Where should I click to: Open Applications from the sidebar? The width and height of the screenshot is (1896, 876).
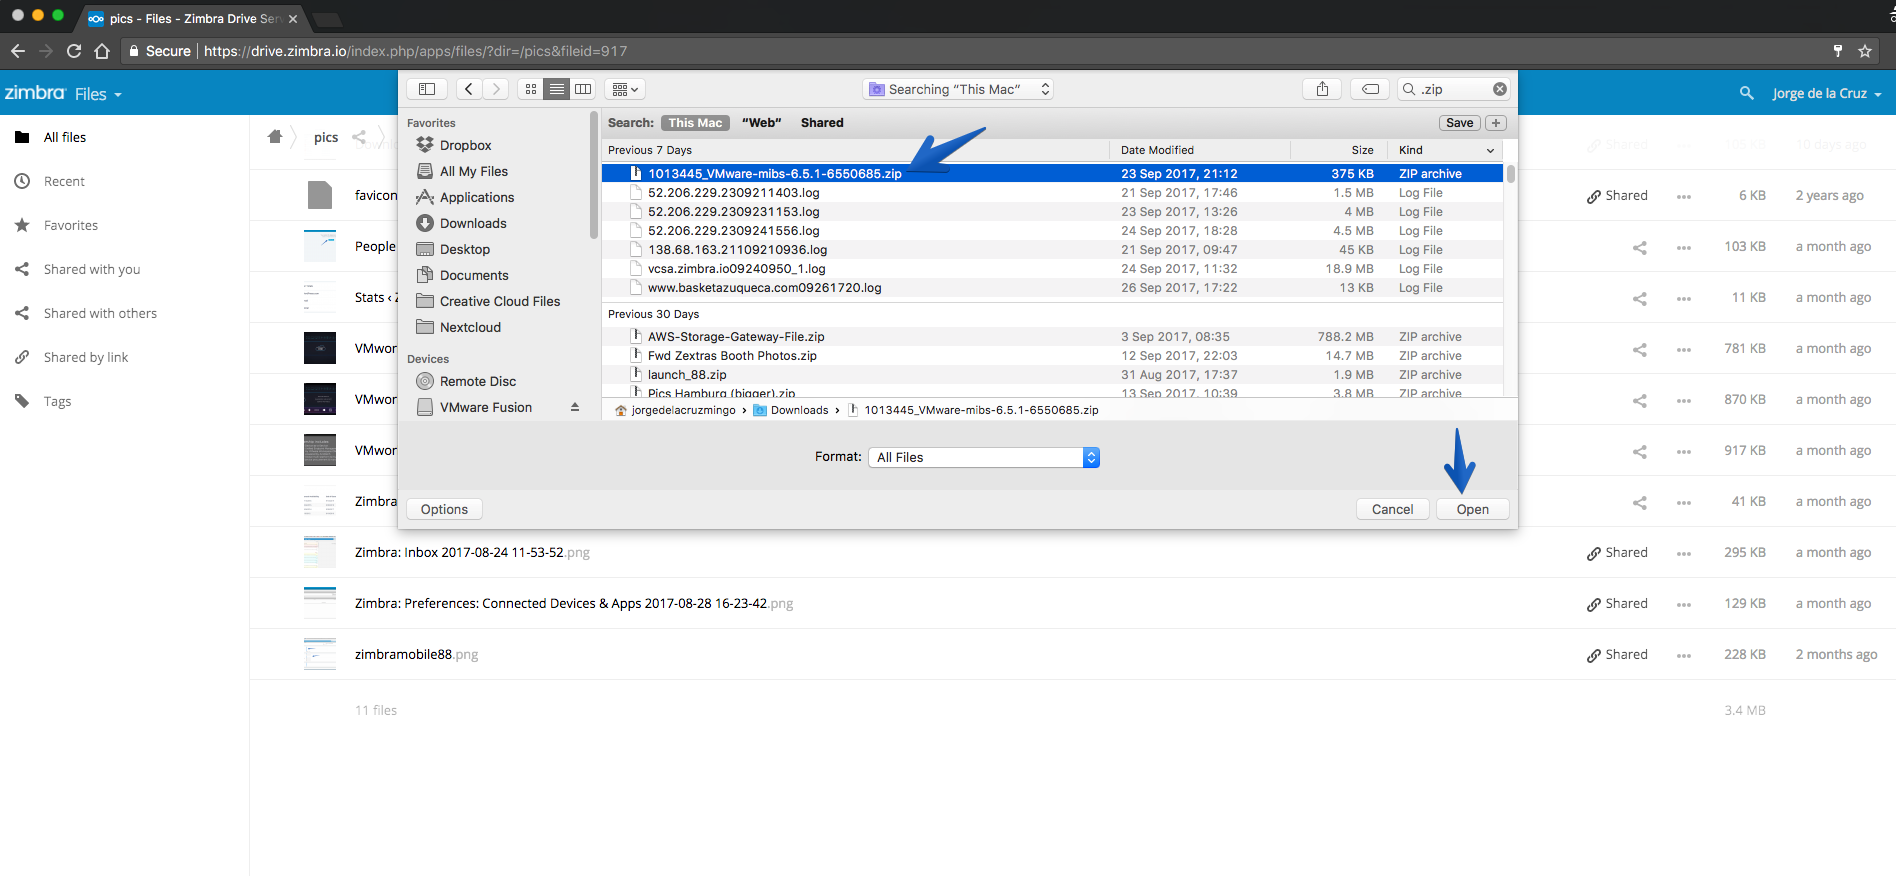coord(477,197)
